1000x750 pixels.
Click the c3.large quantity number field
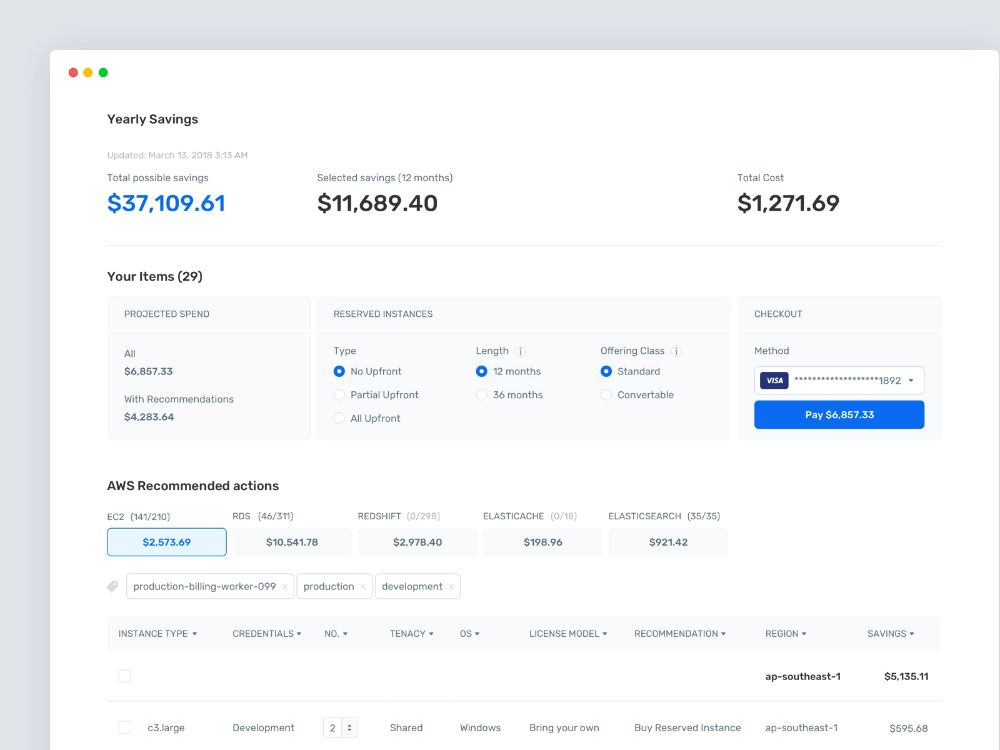click(332, 728)
